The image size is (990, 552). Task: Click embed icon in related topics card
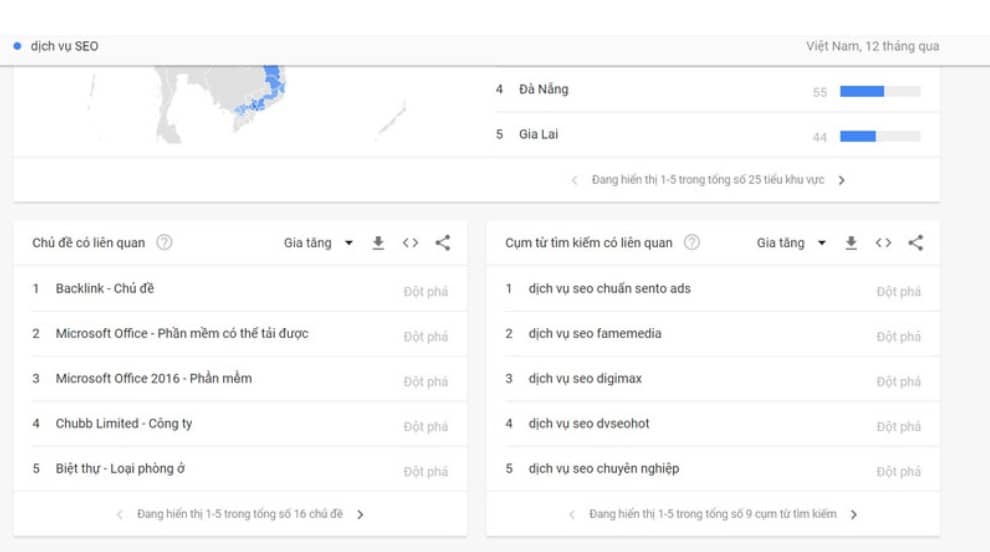point(410,243)
